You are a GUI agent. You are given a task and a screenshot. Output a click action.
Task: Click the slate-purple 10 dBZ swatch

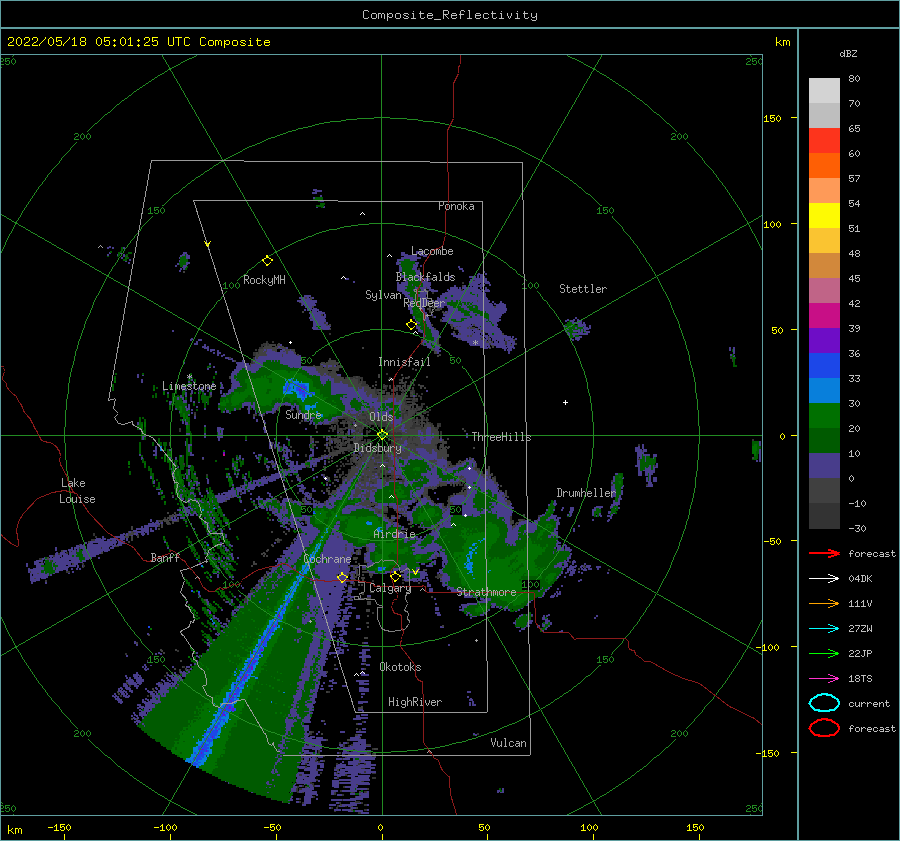coord(824,466)
